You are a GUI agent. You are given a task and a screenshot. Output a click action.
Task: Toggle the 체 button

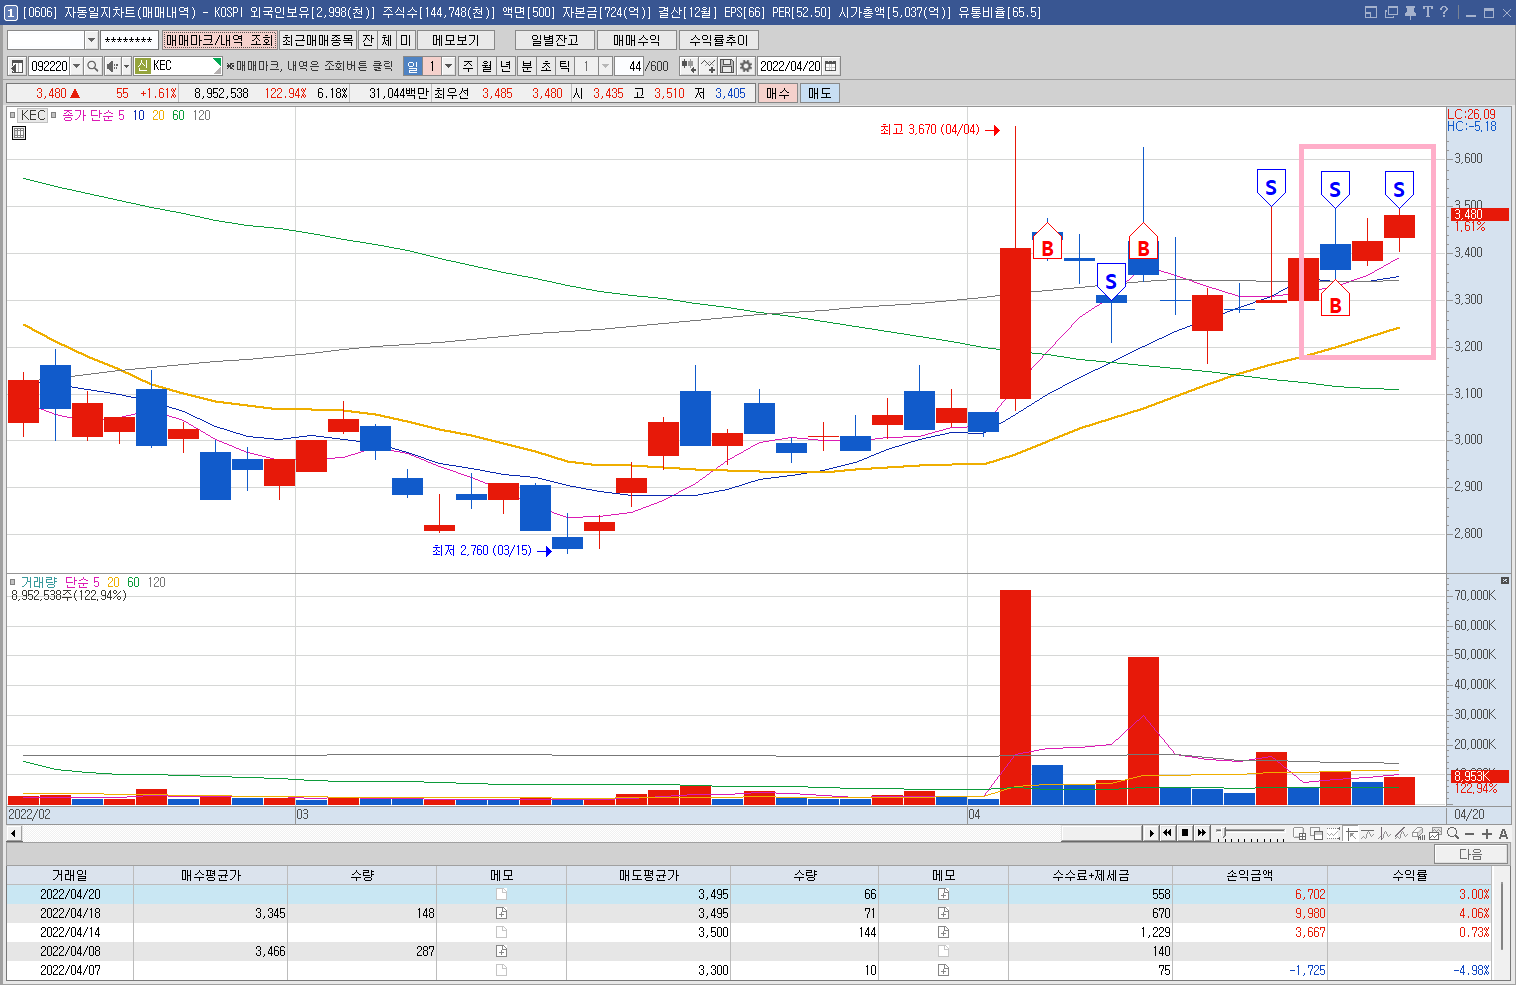click(x=387, y=40)
